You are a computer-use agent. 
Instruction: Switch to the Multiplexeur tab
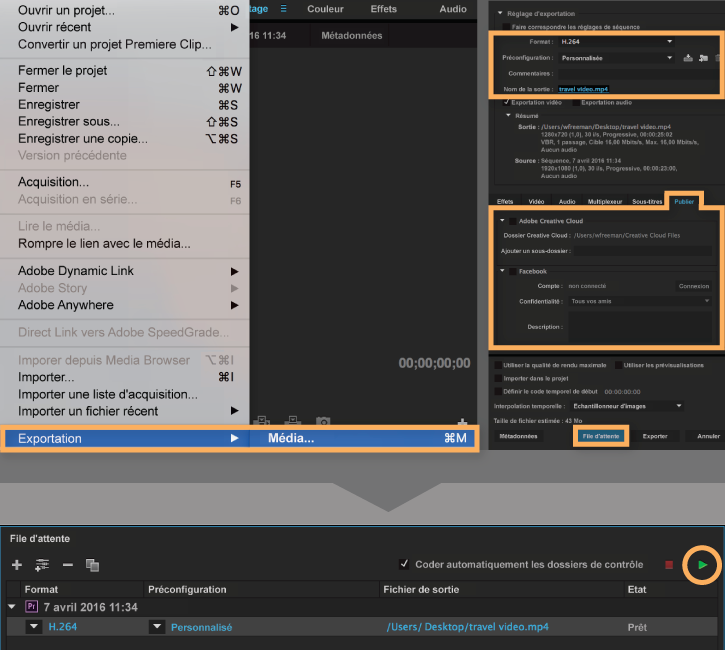coord(604,202)
